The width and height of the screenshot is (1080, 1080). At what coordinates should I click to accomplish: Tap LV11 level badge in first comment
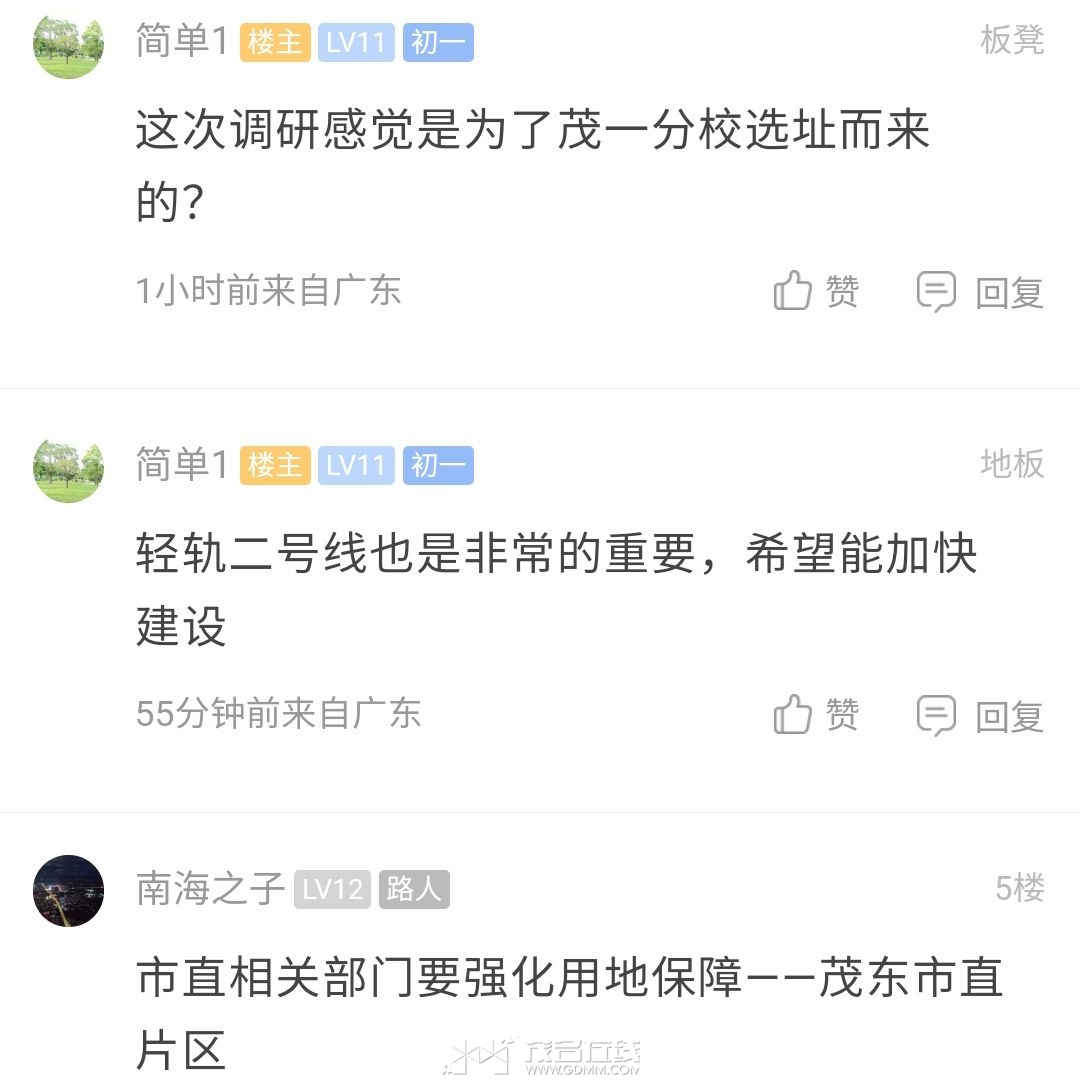356,43
